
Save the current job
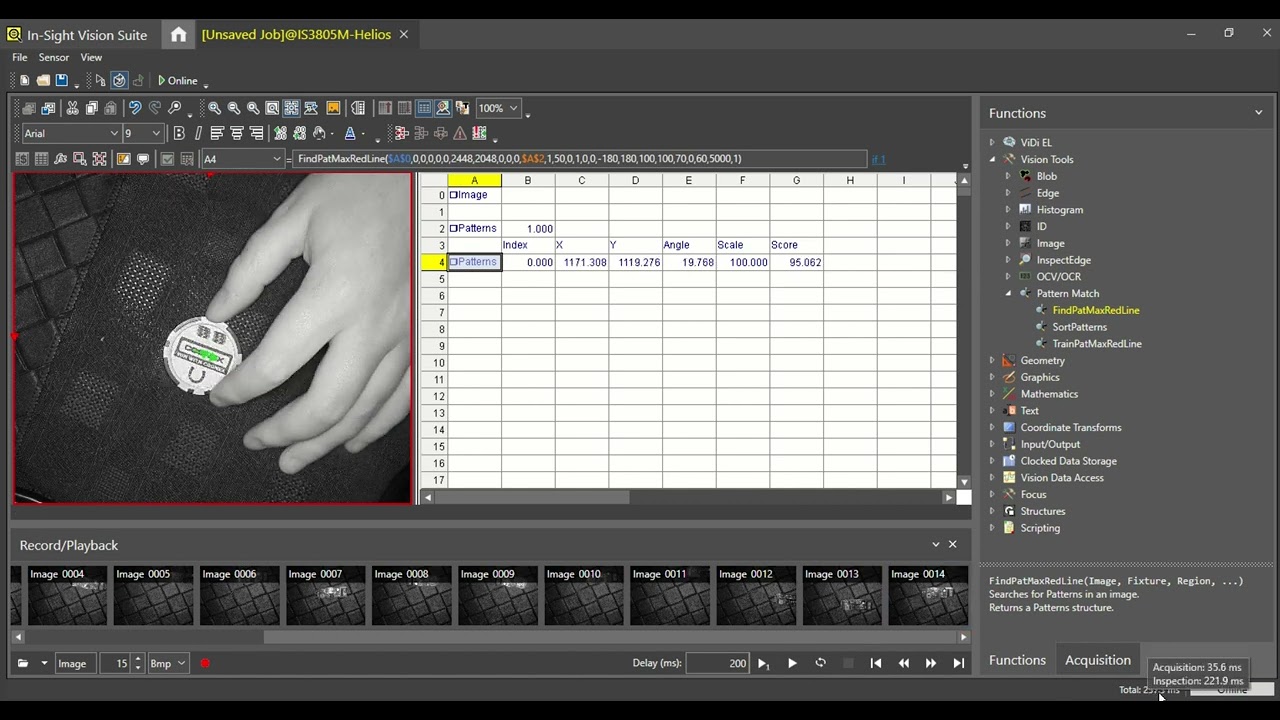tap(61, 81)
